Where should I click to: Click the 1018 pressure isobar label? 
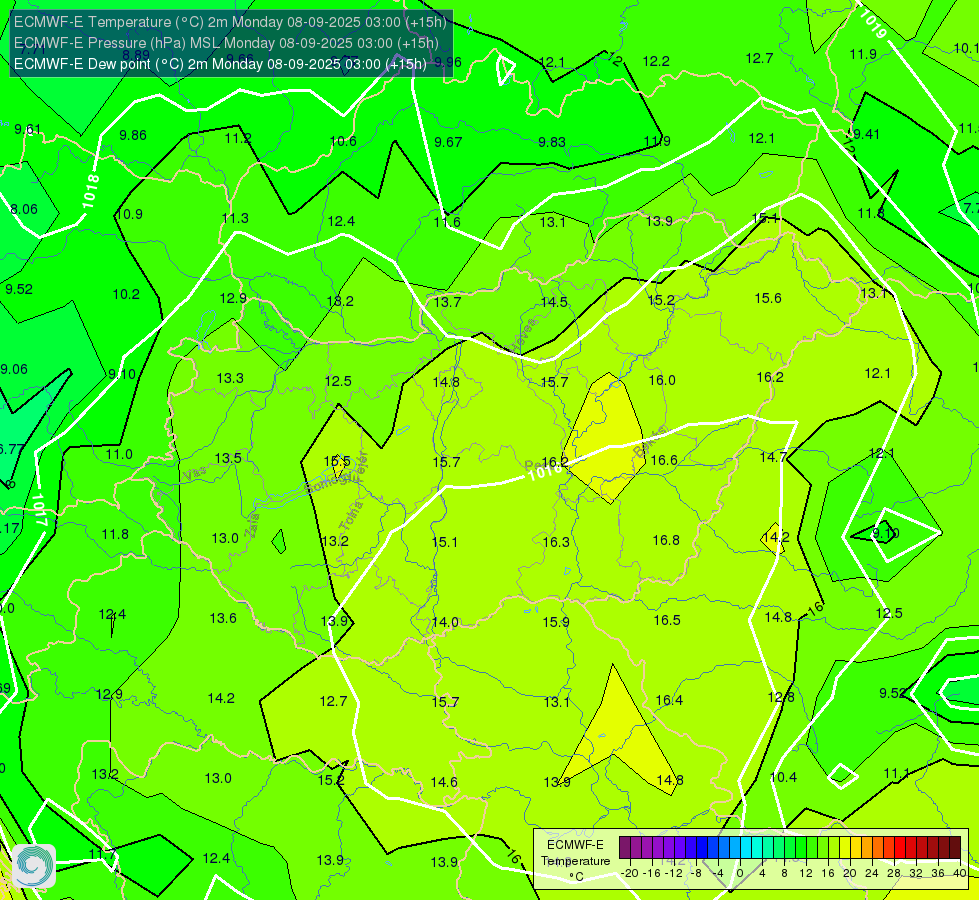point(90,192)
